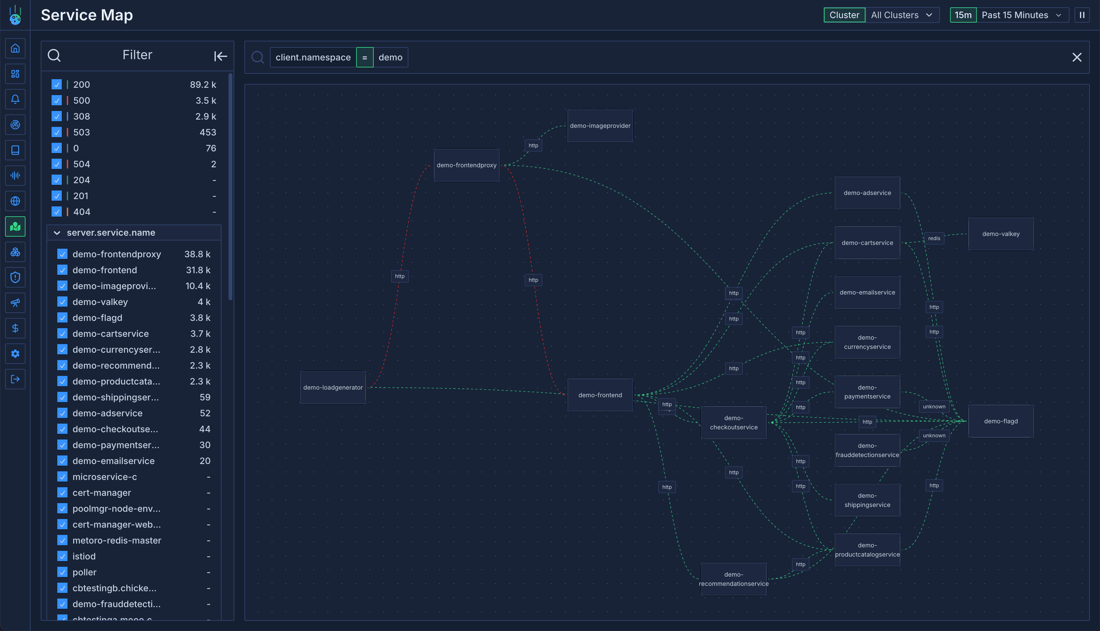
Task: Click the demo filter value
Action: [391, 58]
